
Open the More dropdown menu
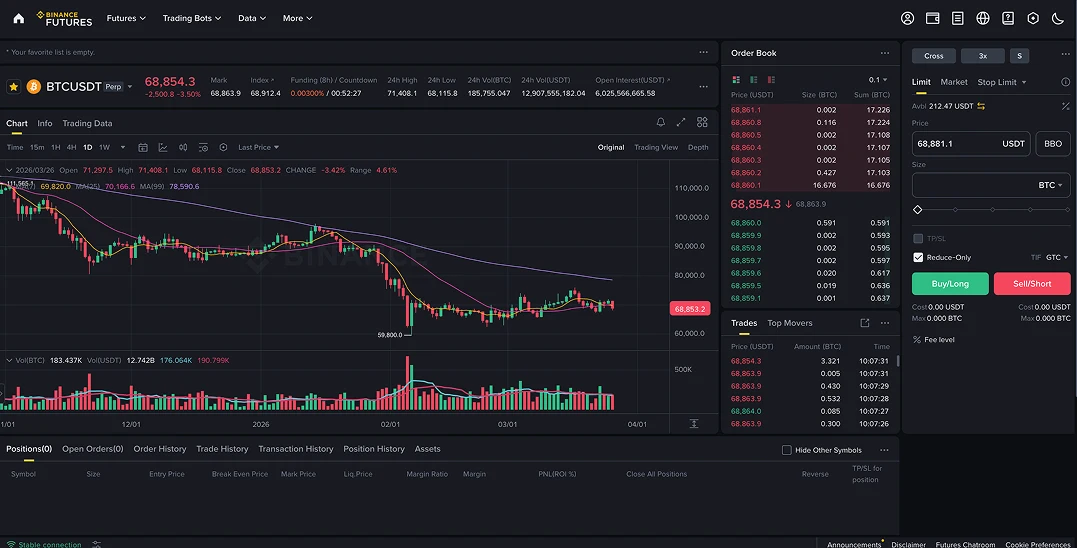tap(297, 19)
